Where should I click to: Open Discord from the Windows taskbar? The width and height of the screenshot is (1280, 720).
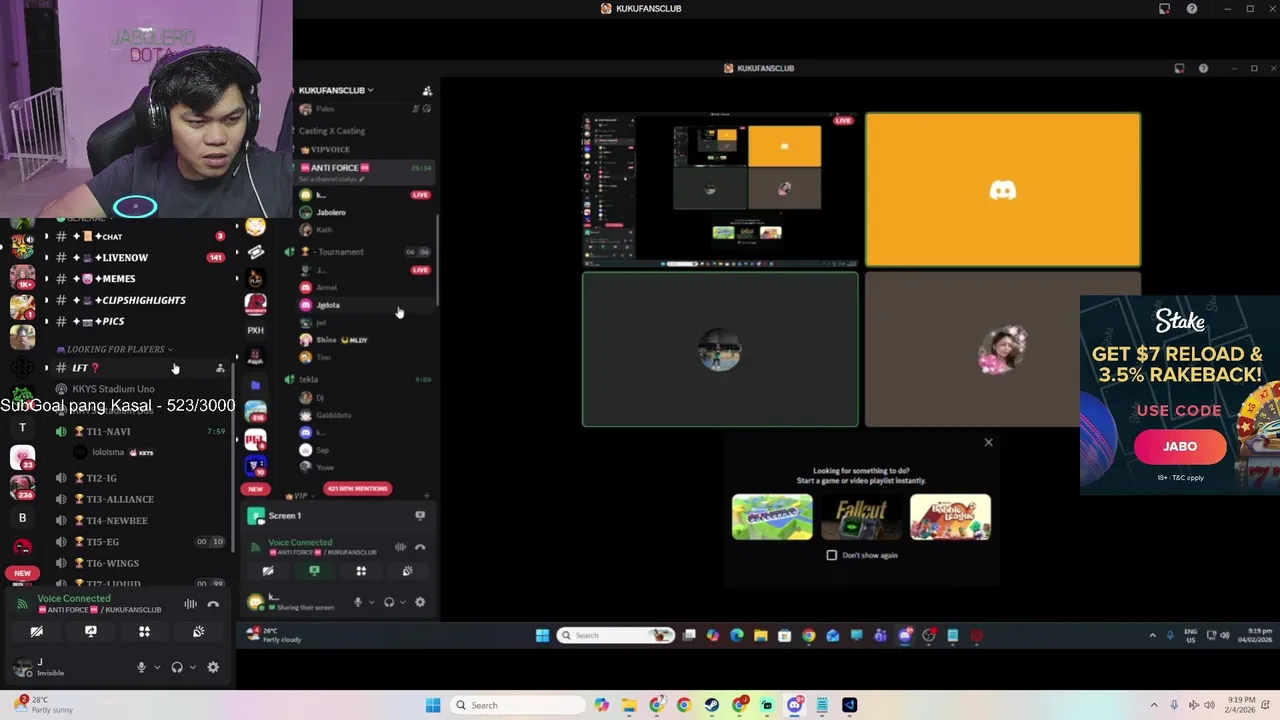[x=795, y=705]
